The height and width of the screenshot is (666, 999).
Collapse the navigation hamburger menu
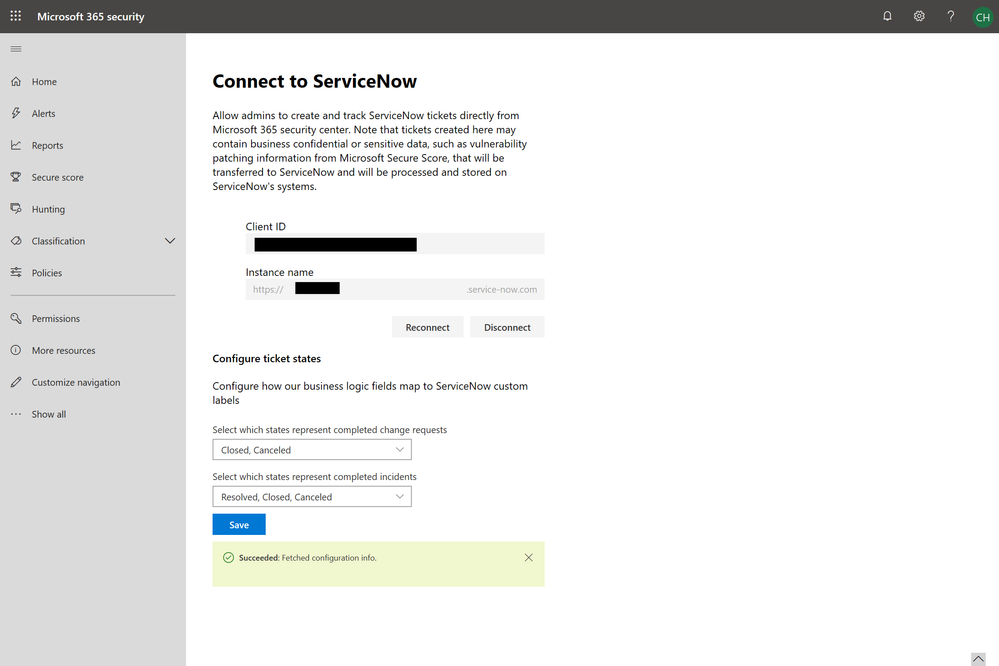pos(16,49)
